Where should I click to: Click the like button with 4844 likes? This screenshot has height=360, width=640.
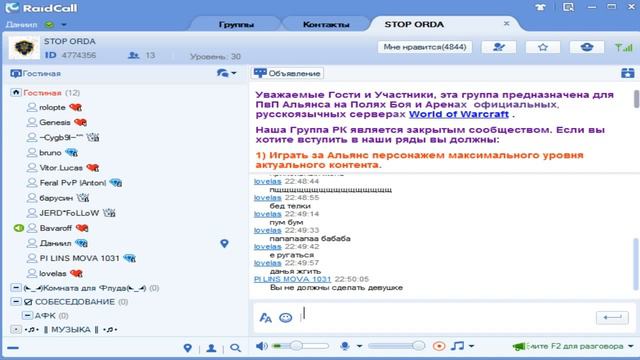(424, 47)
